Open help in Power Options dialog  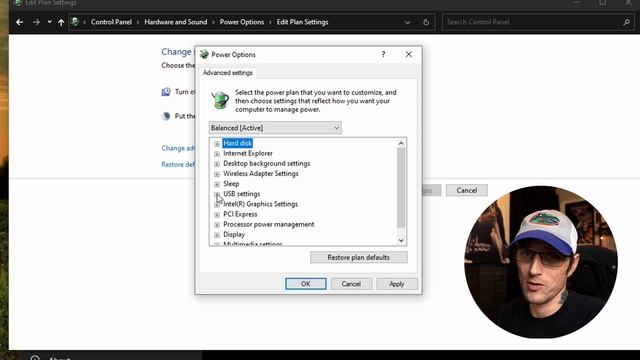tap(383, 54)
